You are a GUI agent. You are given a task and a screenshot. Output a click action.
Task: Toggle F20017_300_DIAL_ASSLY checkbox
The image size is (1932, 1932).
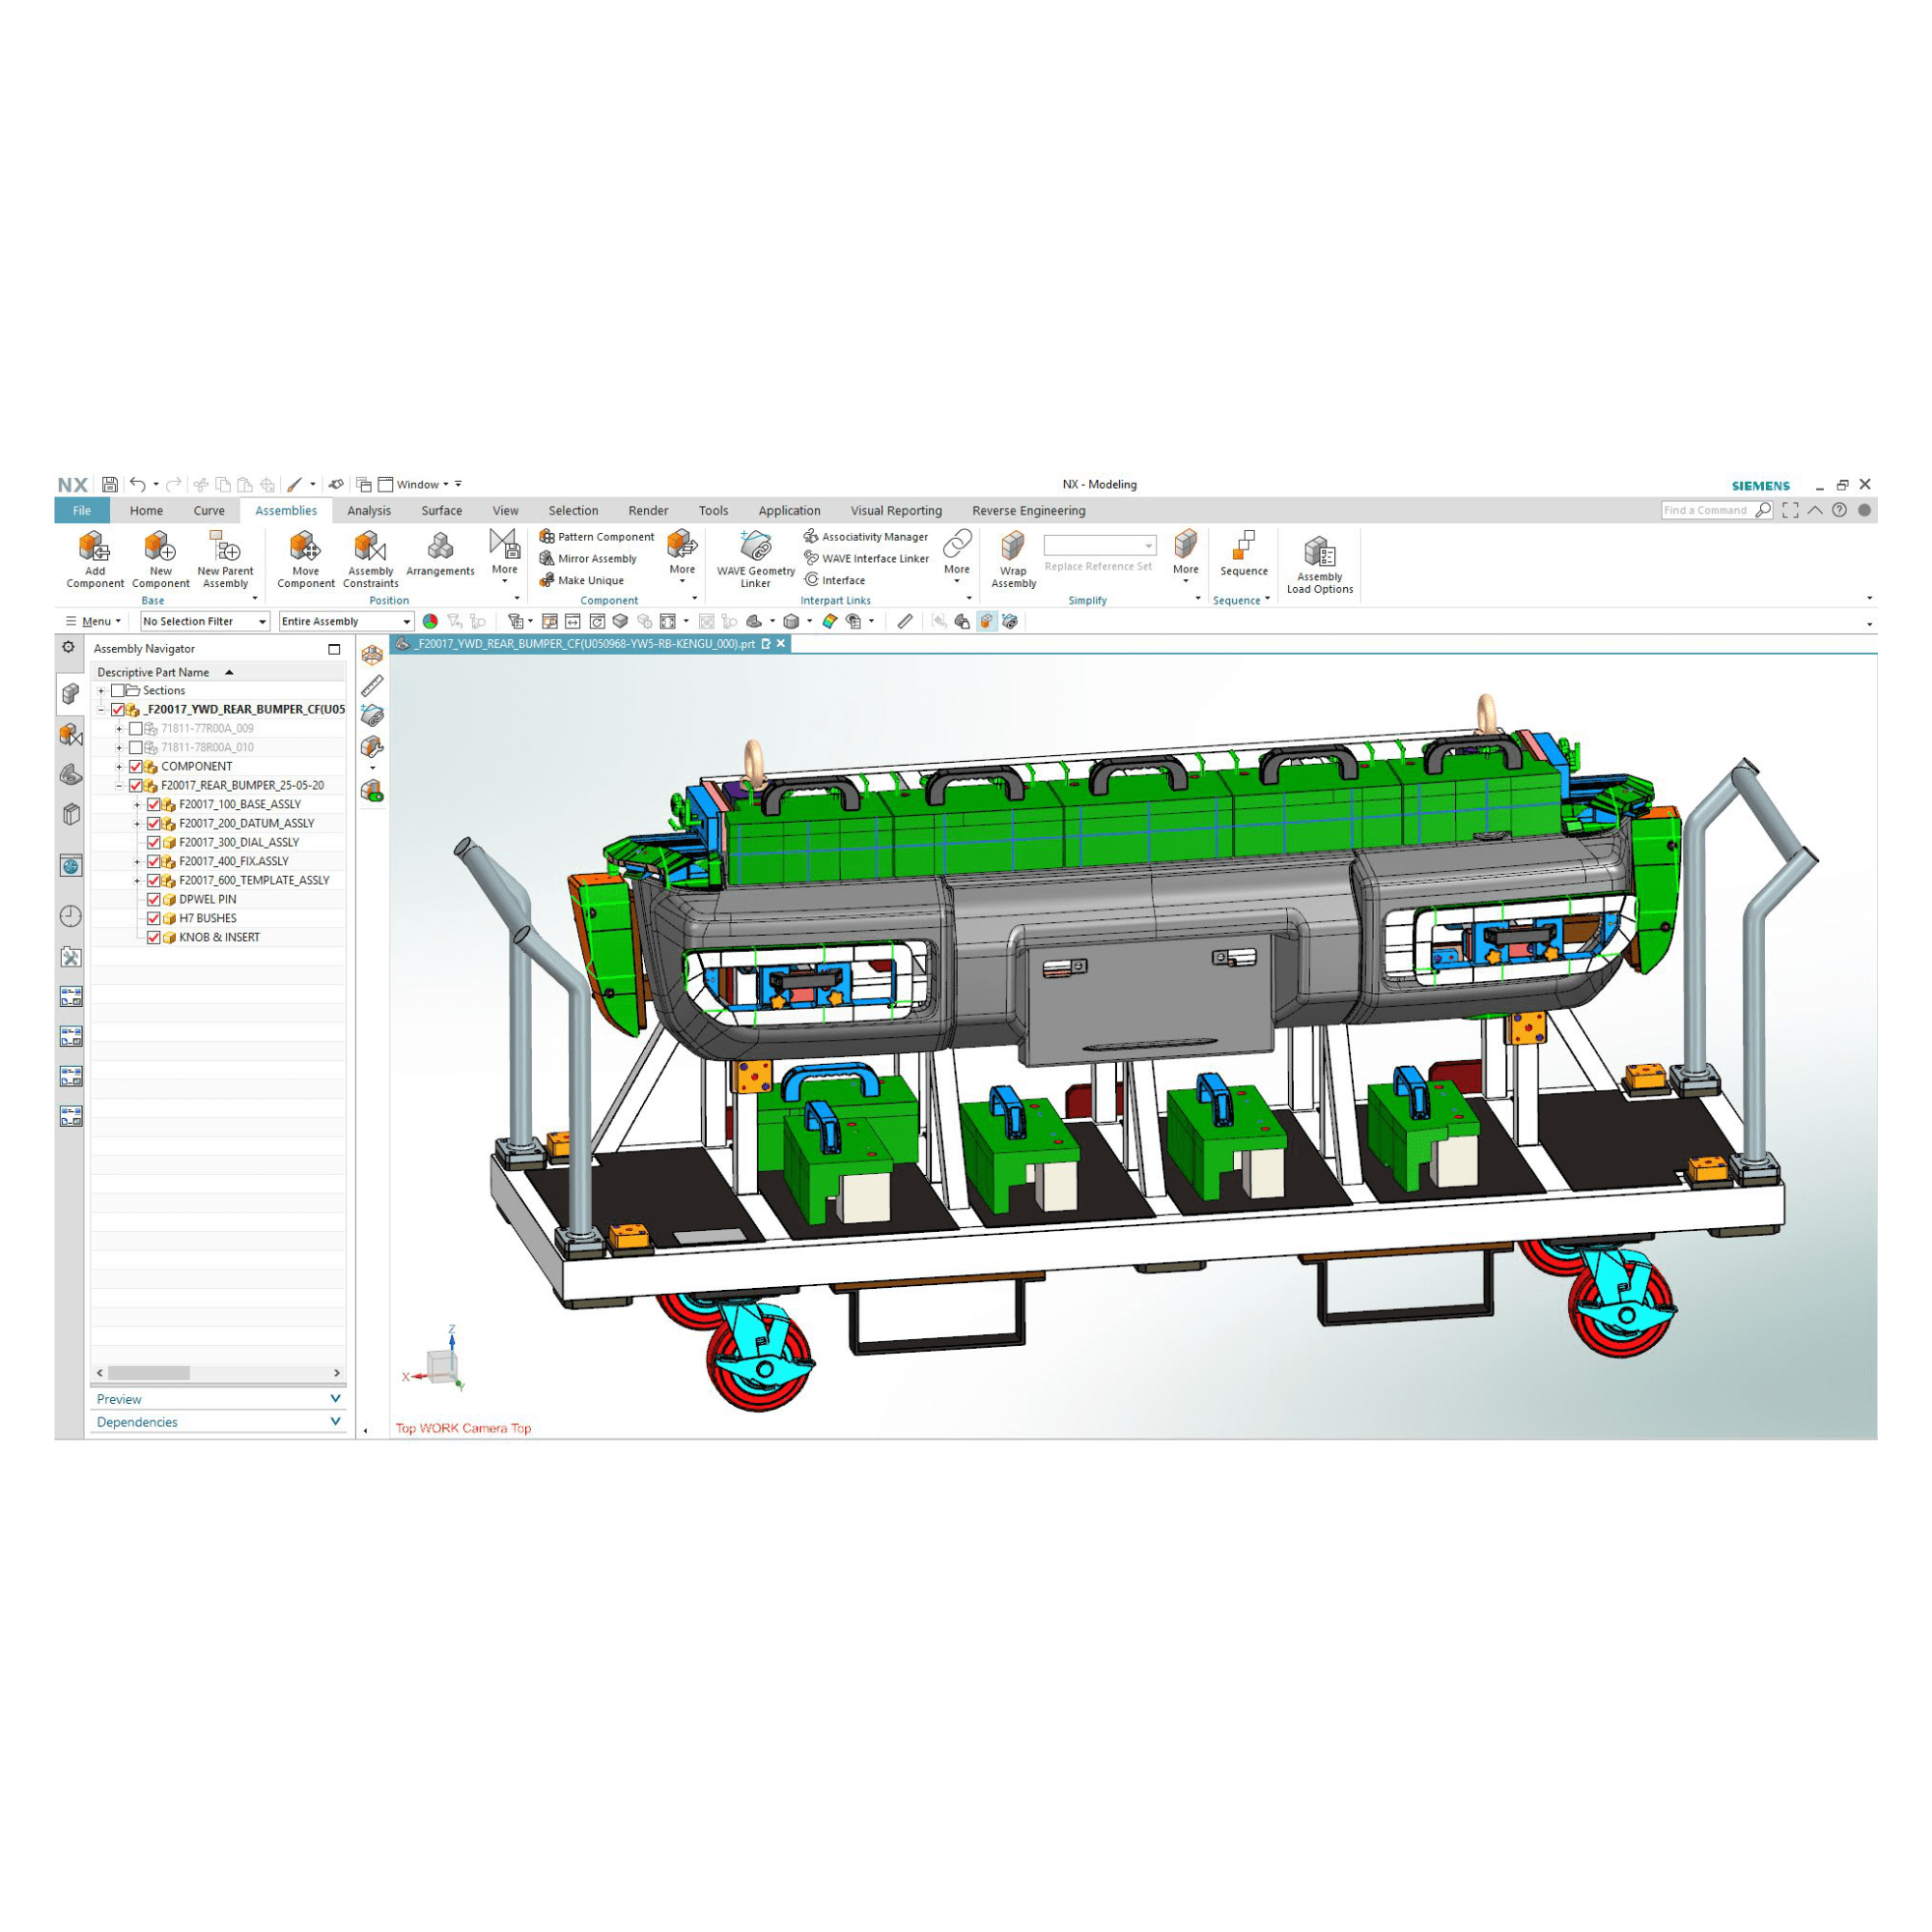tap(154, 842)
